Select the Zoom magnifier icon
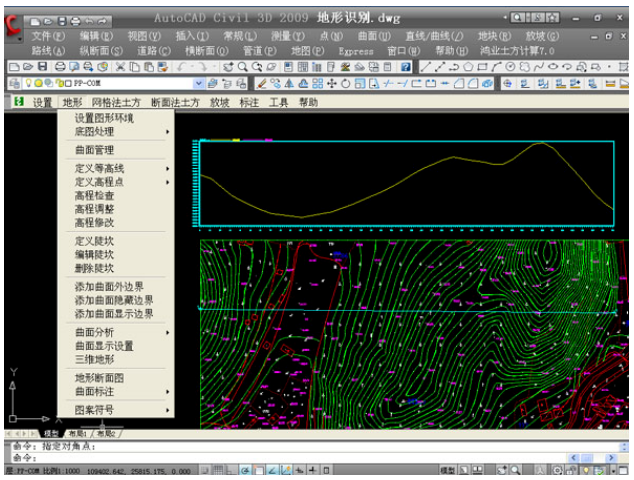 pos(243,67)
